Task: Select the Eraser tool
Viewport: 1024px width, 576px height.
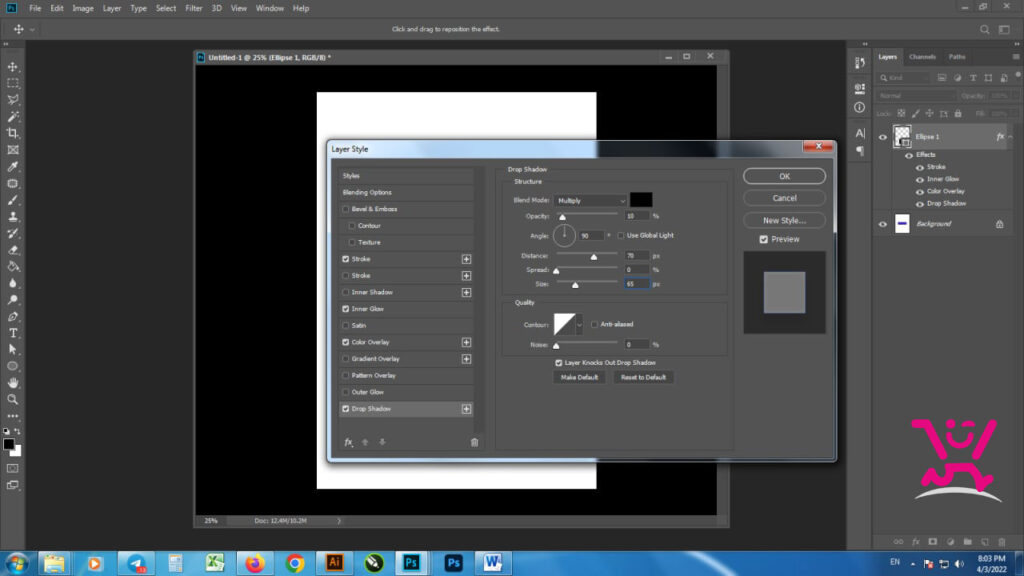Action: tap(12, 249)
